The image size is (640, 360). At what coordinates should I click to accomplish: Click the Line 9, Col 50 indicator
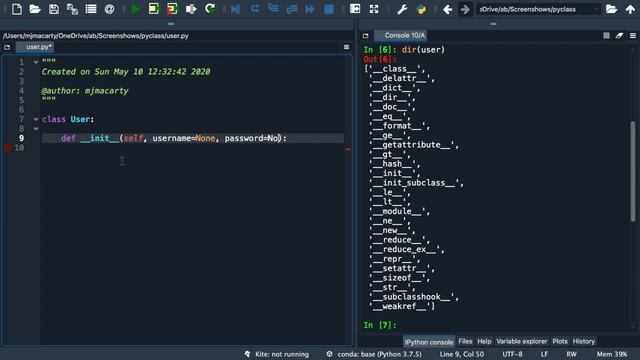pos(462,354)
